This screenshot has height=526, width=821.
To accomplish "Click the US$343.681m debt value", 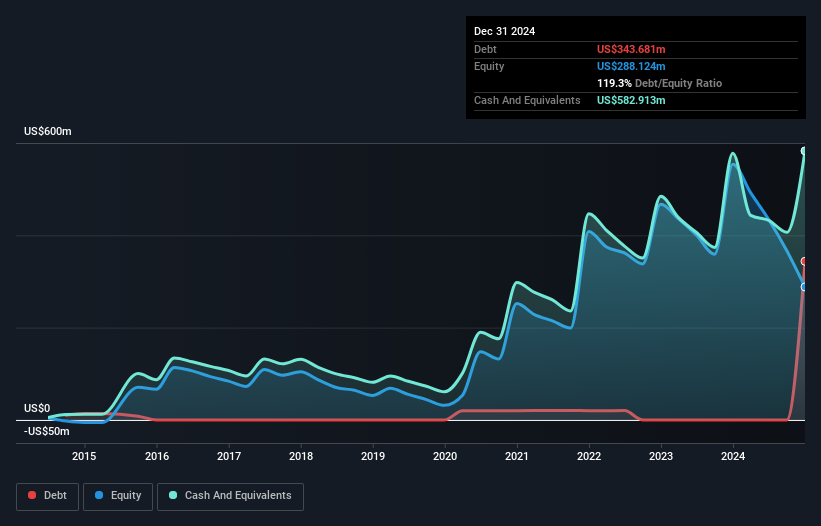I will click(x=631, y=49).
